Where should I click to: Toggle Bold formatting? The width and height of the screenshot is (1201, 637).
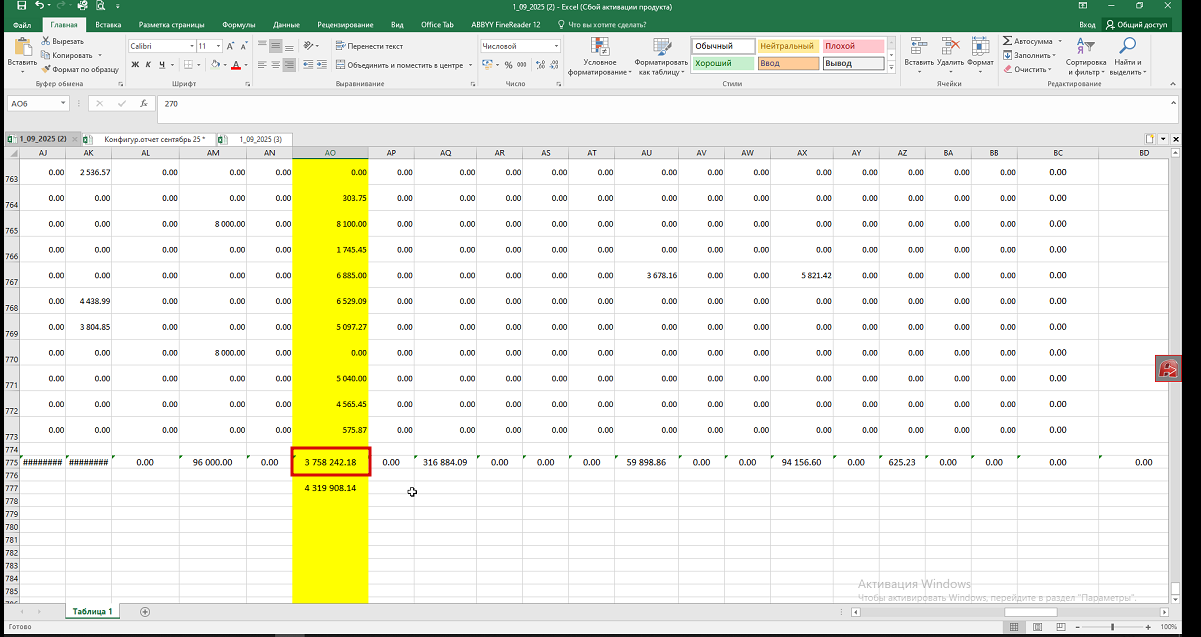click(135, 65)
